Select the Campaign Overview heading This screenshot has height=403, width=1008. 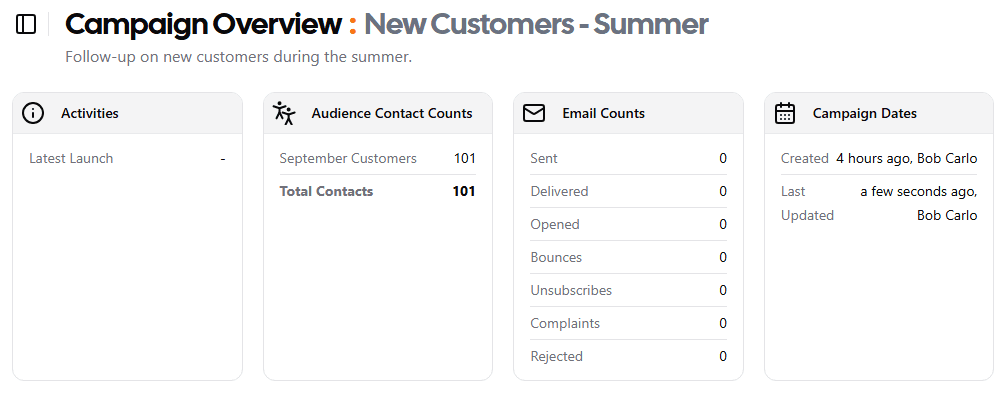(203, 24)
